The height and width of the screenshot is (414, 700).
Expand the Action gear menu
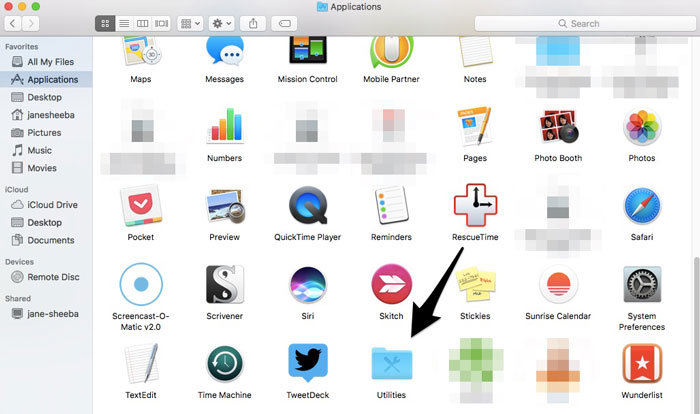click(x=220, y=23)
